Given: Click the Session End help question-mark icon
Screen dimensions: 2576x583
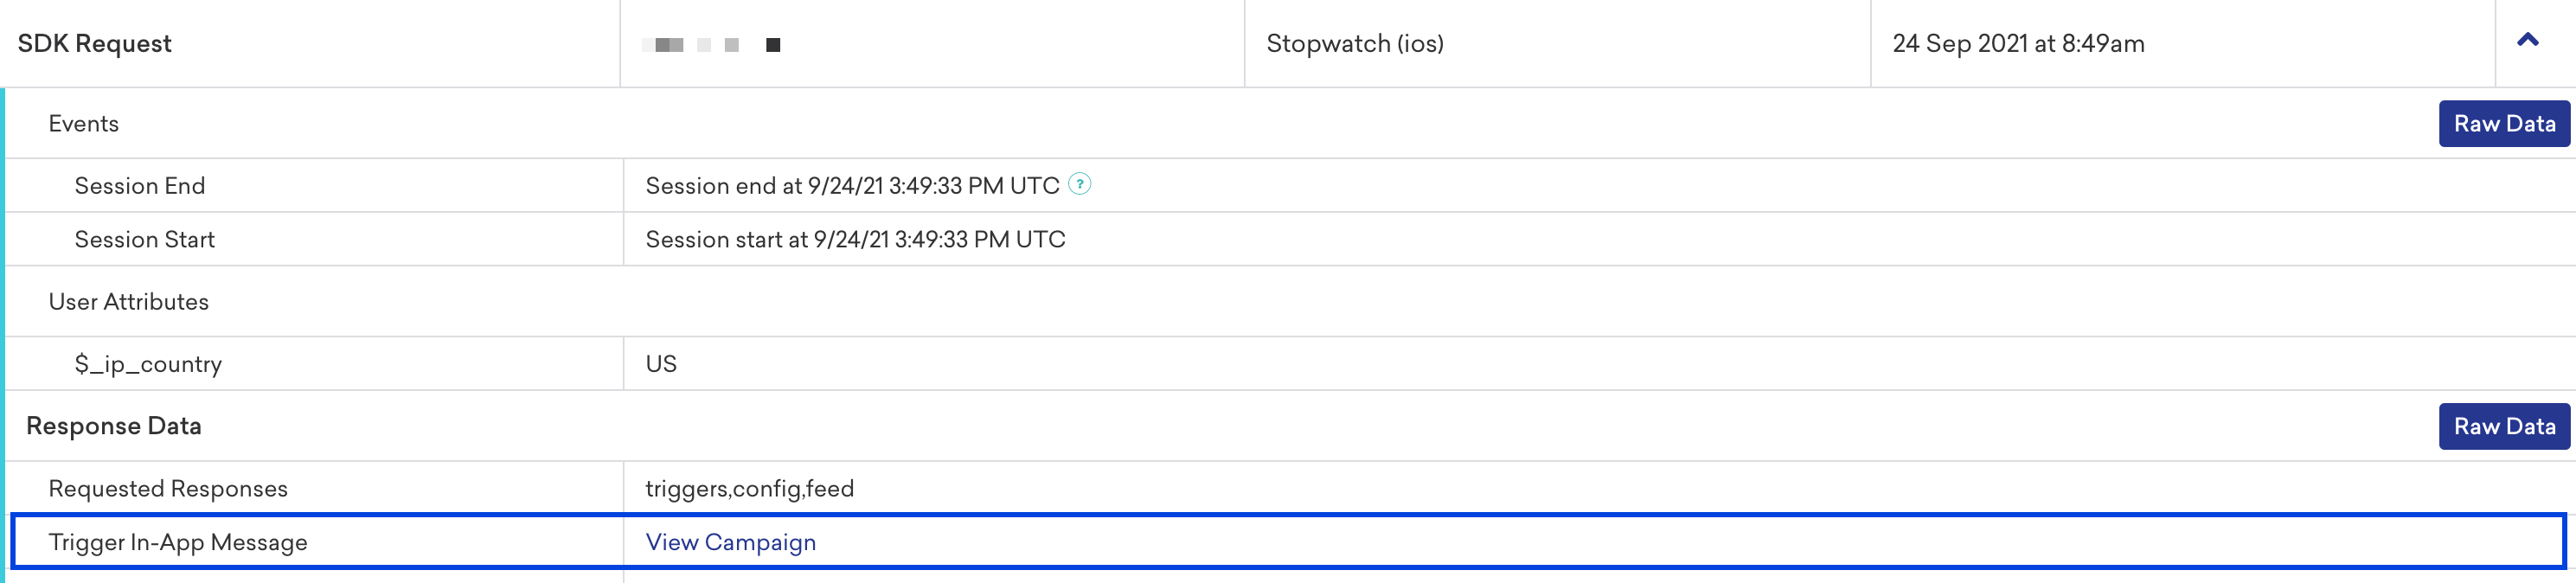Looking at the screenshot, I should click(x=1079, y=184).
